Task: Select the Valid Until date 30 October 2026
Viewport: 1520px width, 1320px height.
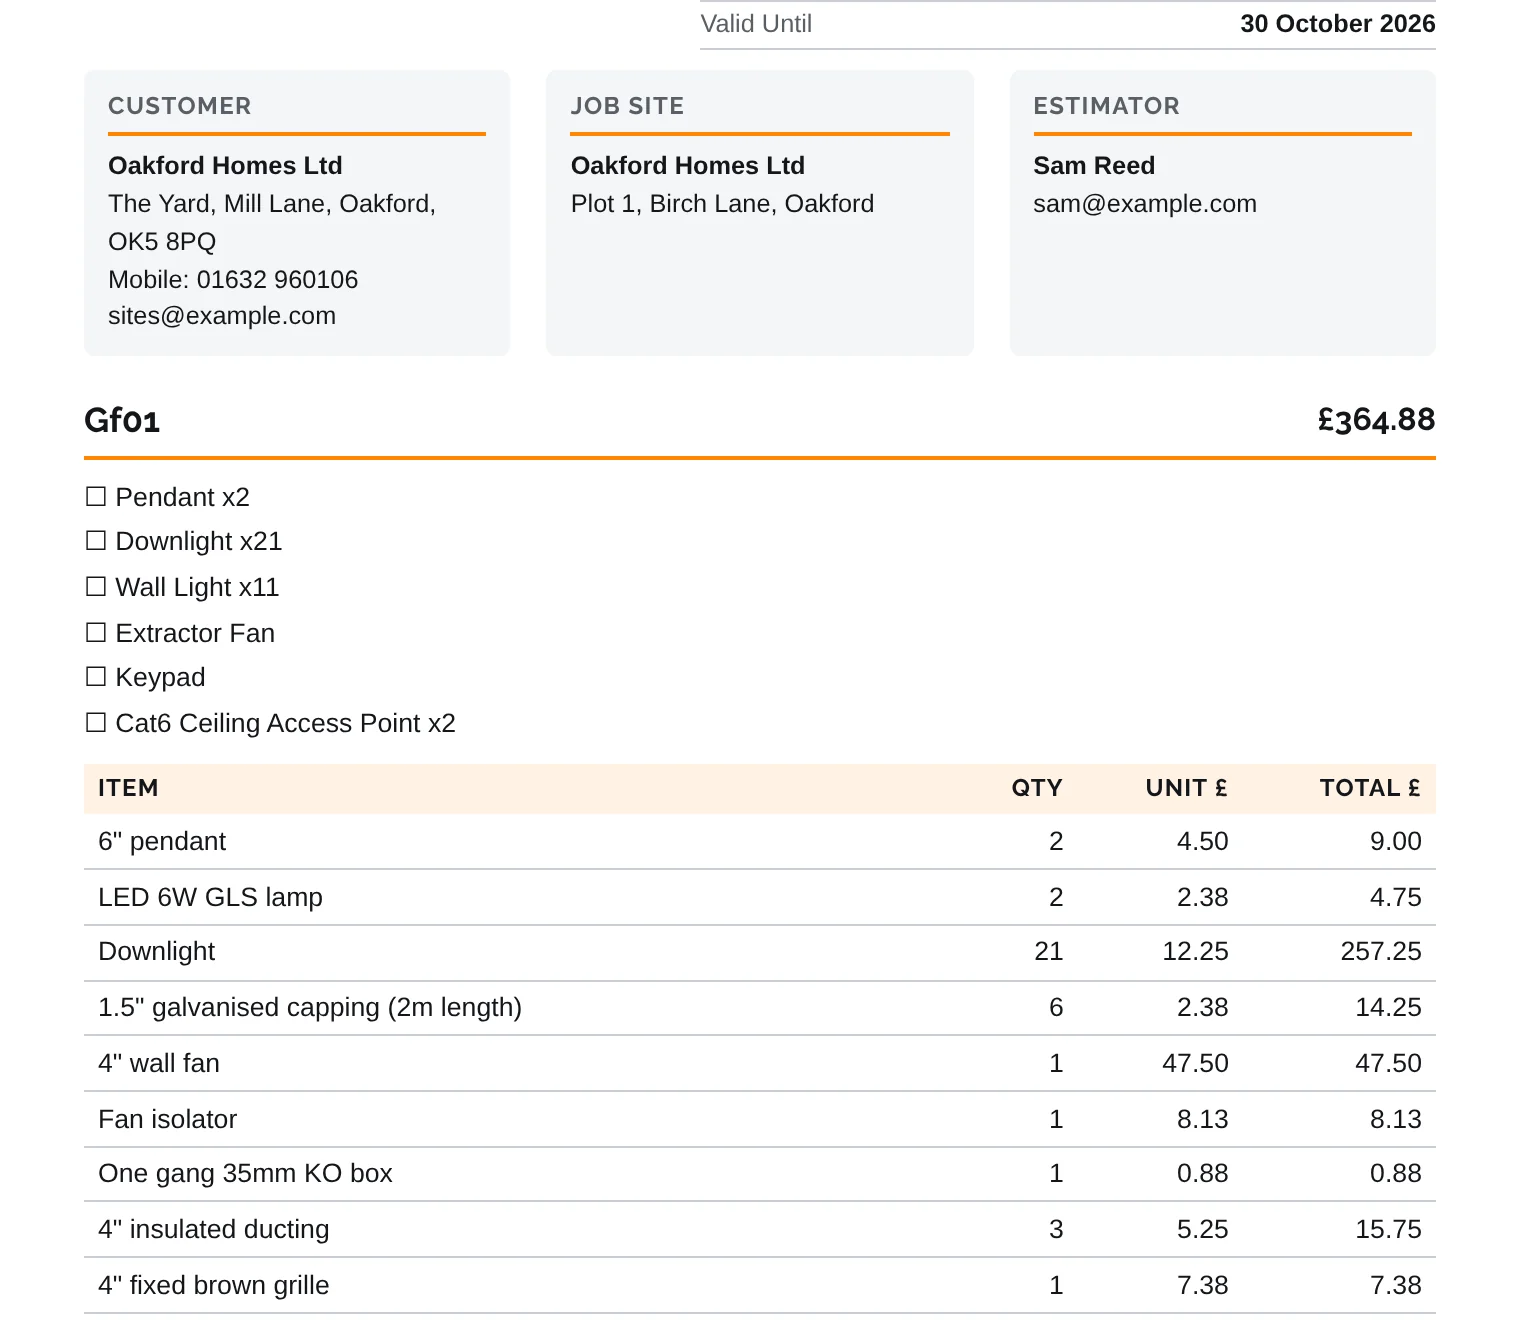Action: (1337, 24)
